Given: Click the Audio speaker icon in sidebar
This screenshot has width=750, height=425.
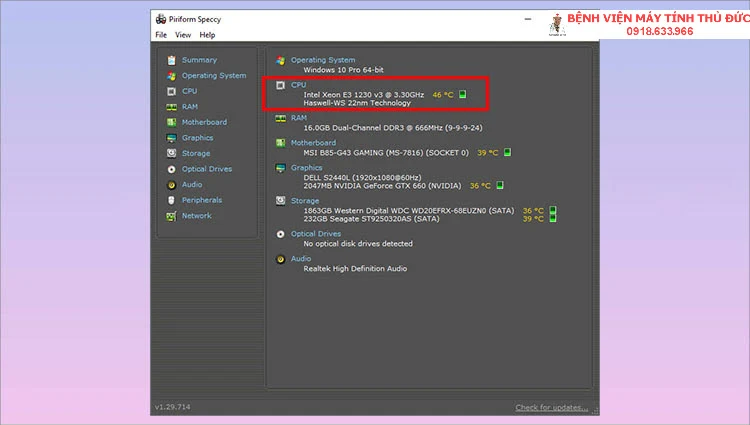Looking at the screenshot, I should tap(171, 185).
